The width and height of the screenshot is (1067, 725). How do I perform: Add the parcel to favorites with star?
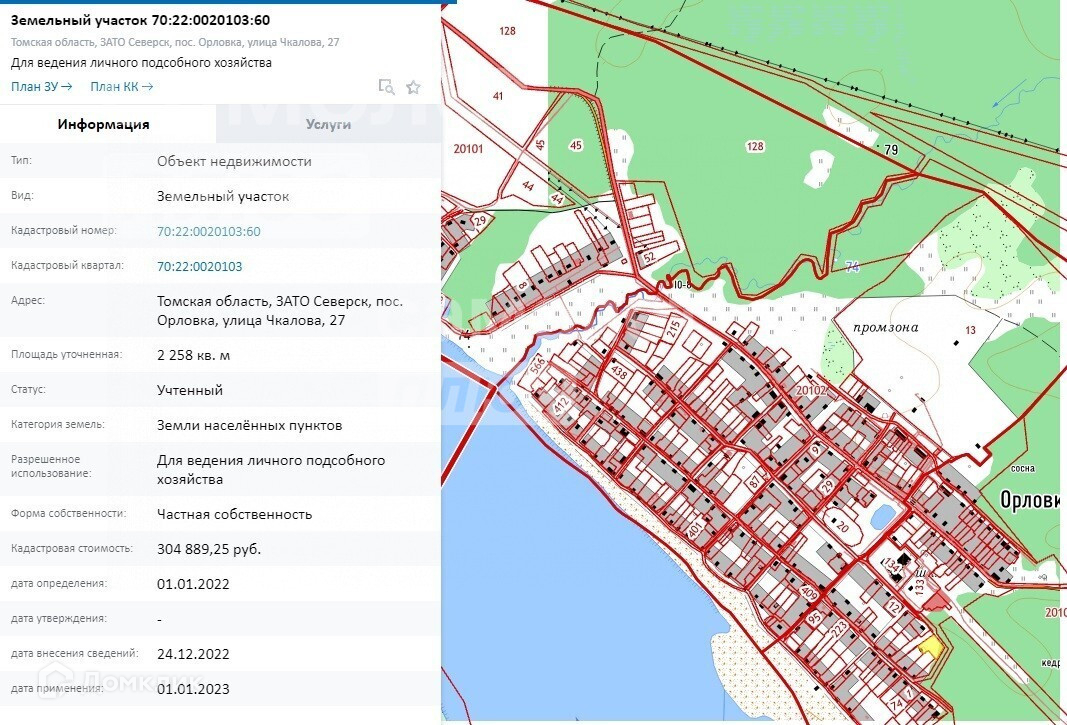[413, 87]
